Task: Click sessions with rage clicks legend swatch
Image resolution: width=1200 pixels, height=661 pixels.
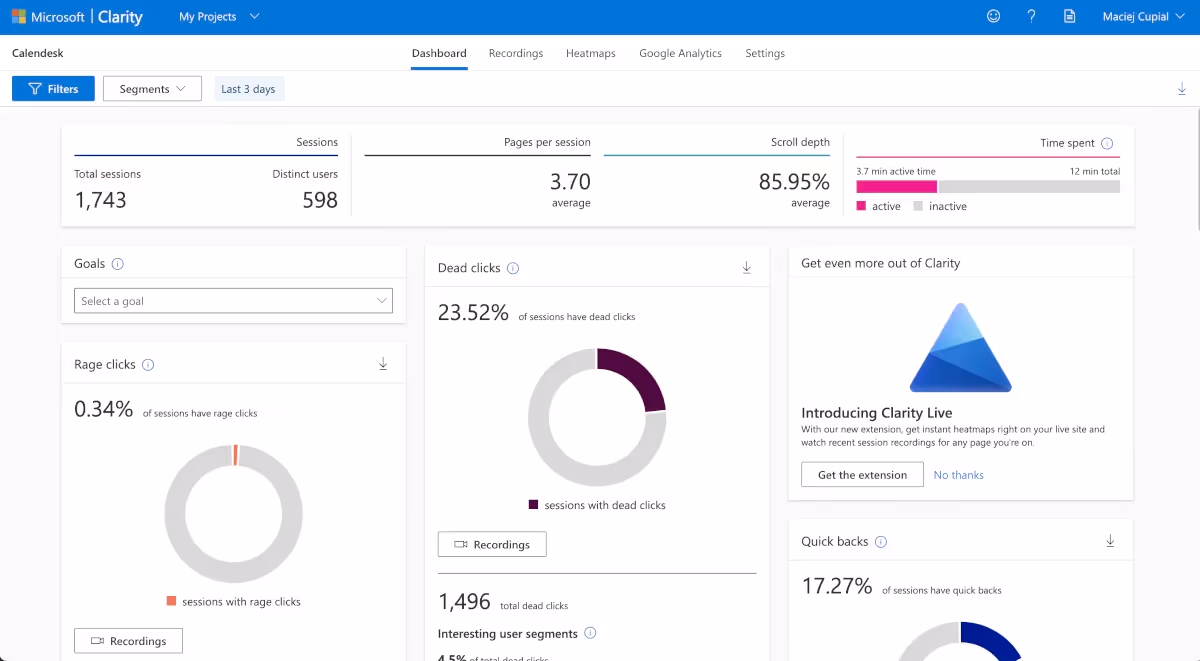Action: tap(172, 601)
